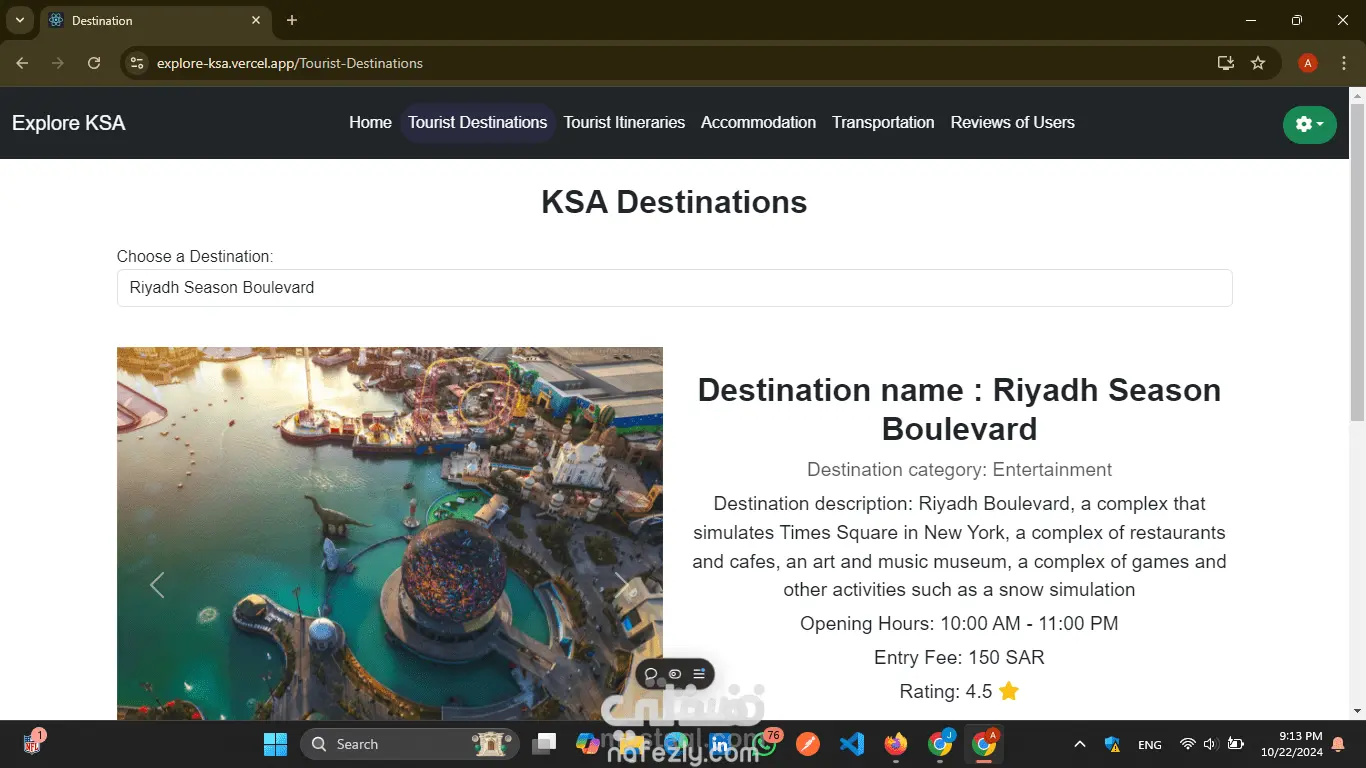The height and width of the screenshot is (768, 1366).
Task: Open the list menu icon in floating pill
Action: coord(699,674)
